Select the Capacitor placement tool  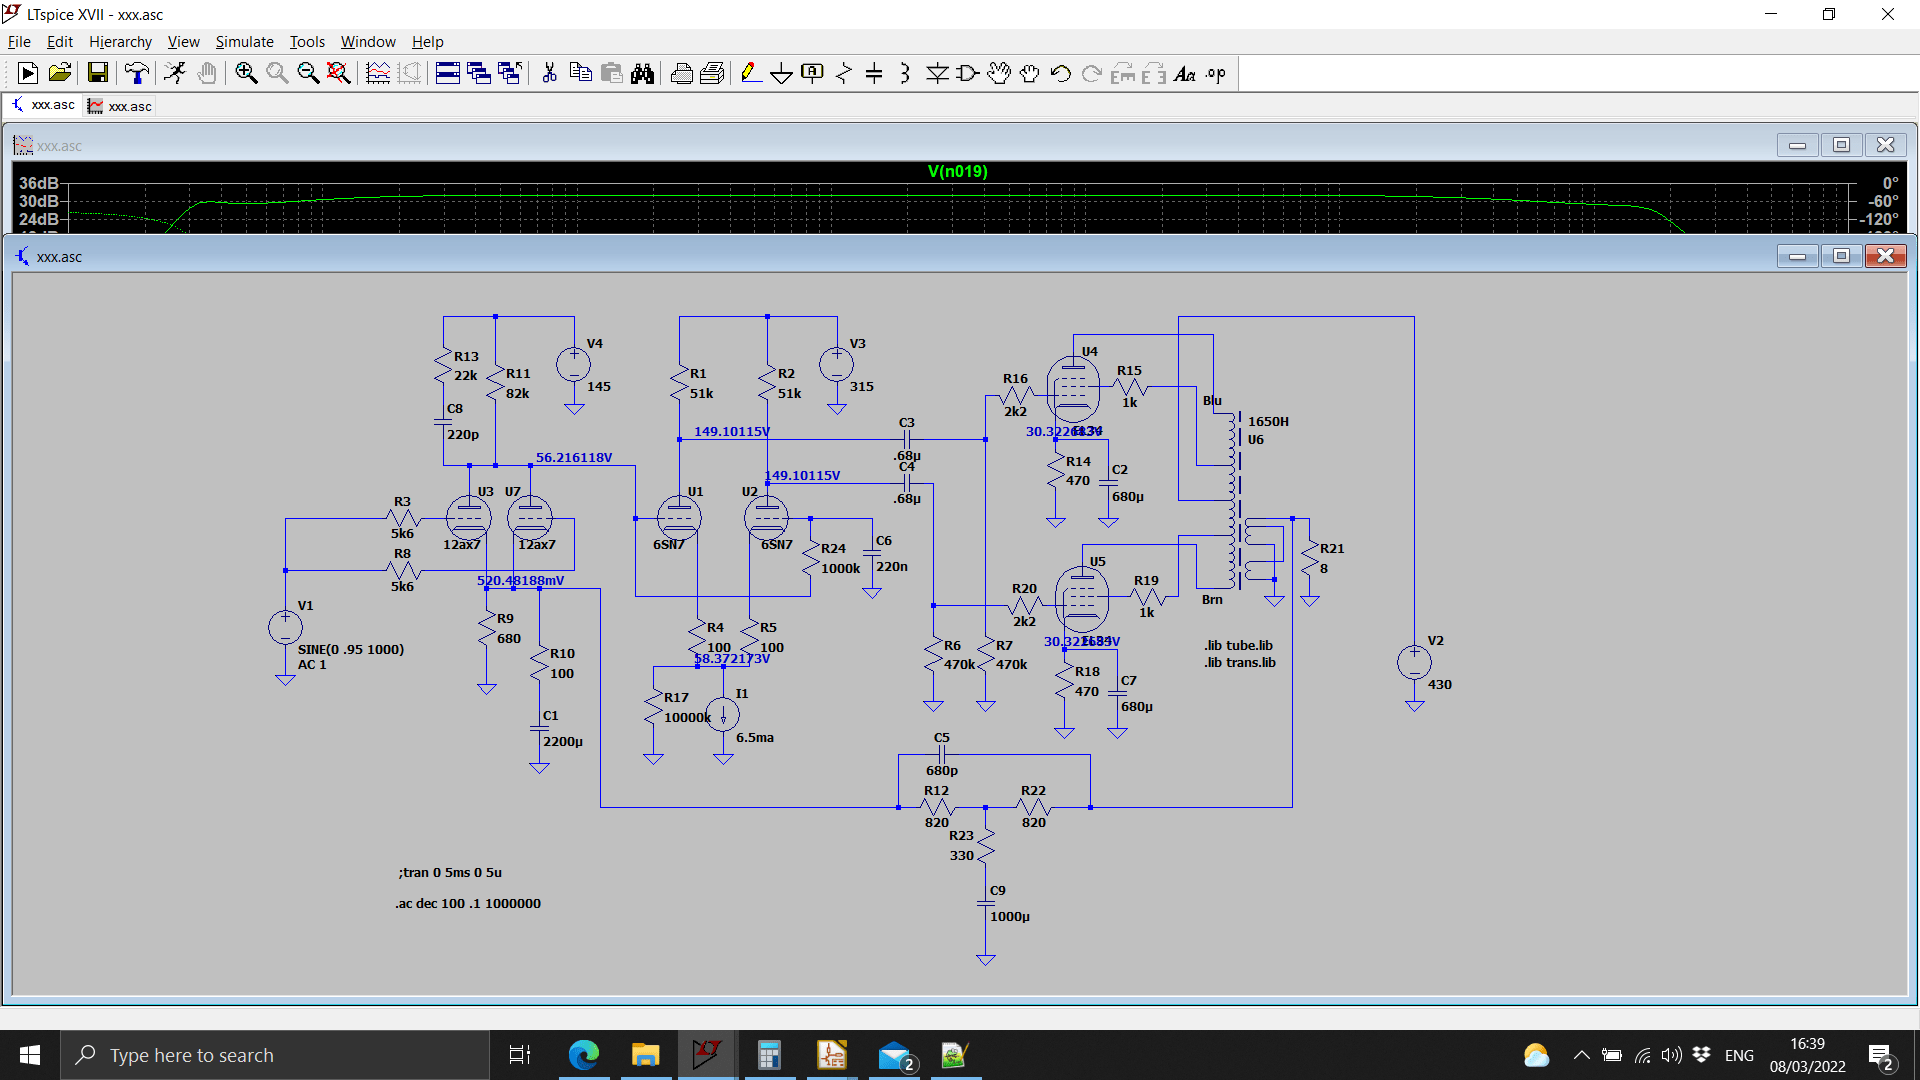click(x=874, y=73)
